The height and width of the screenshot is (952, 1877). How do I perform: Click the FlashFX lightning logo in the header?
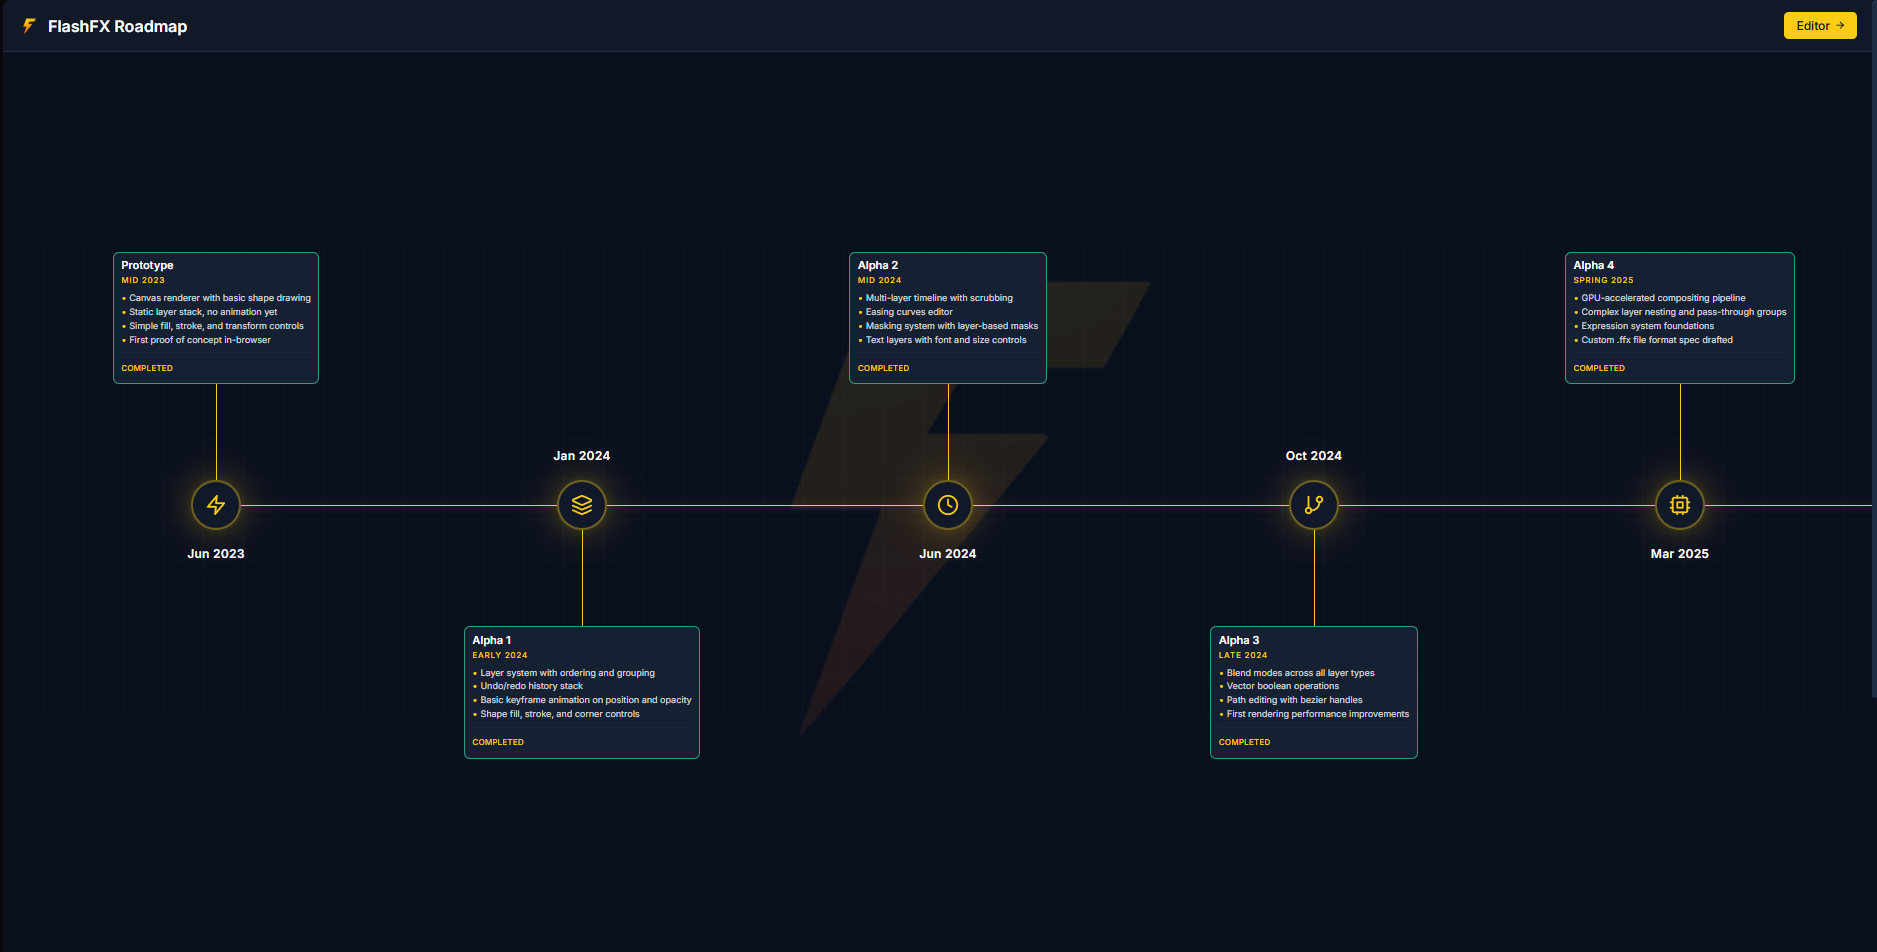(27, 26)
